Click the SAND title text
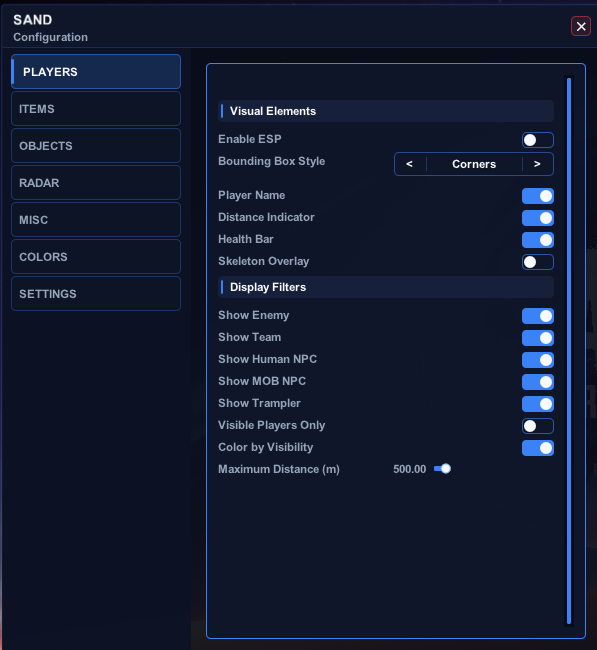The height and width of the screenshot is (650, 597). [33, 20]
